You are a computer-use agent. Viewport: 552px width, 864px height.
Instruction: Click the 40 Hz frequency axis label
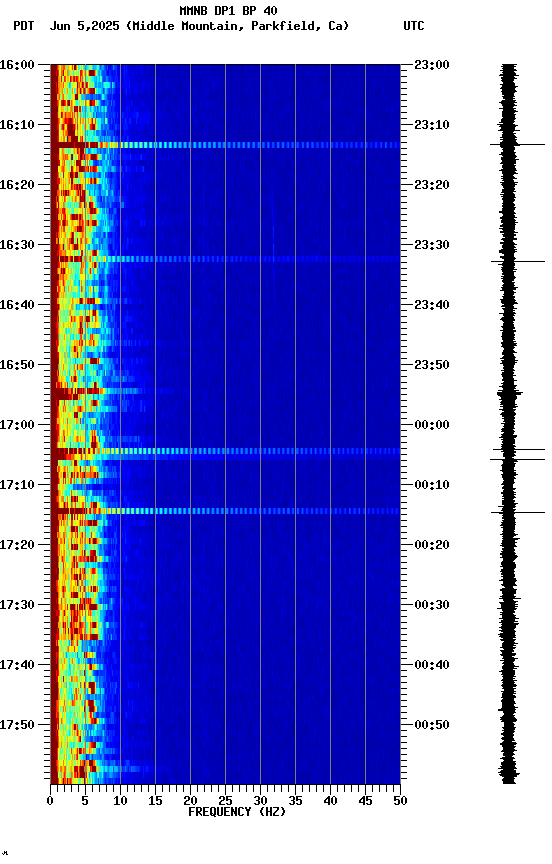click(x=331, y=802)
